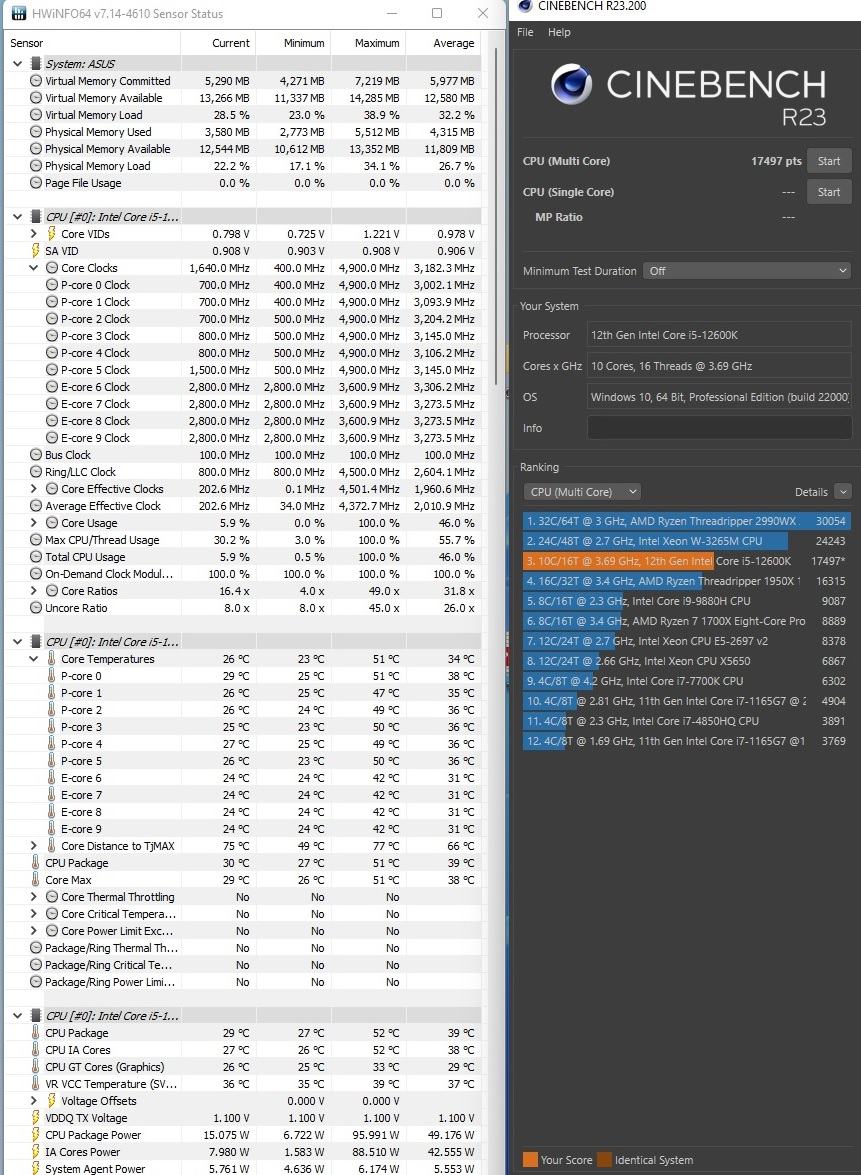Click the lightning icon beside IA Cores Power
The image size is (861, 1175).
coord(35,1152)
